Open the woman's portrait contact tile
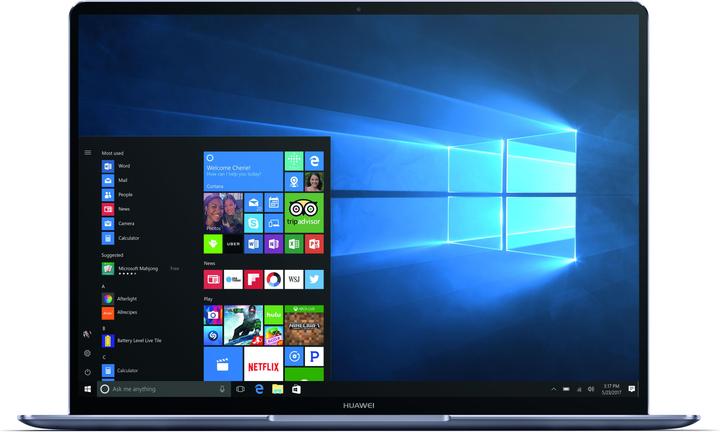 [314, 181]
